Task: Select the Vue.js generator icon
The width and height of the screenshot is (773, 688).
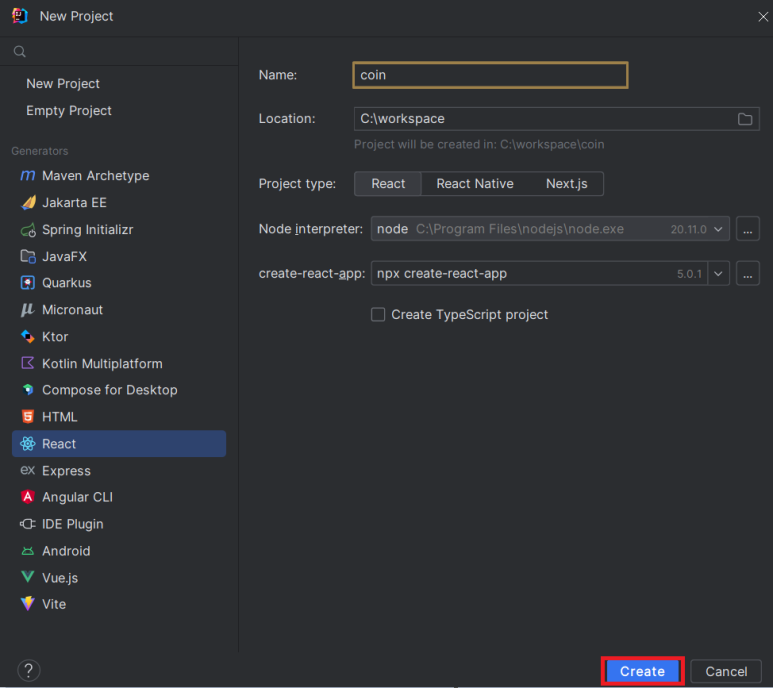Action: (28, 577)
